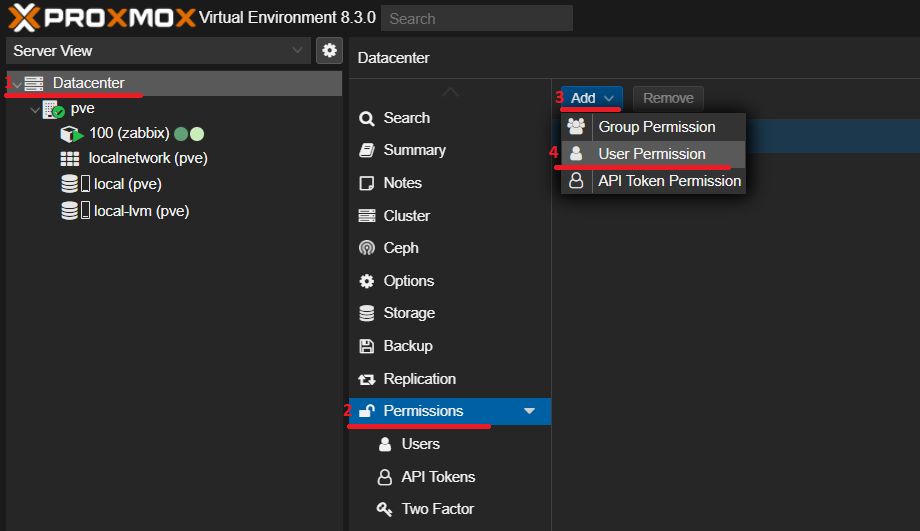Click the localnetwork grid icon
Screen dimensions: 920x531
click(70, 158)
